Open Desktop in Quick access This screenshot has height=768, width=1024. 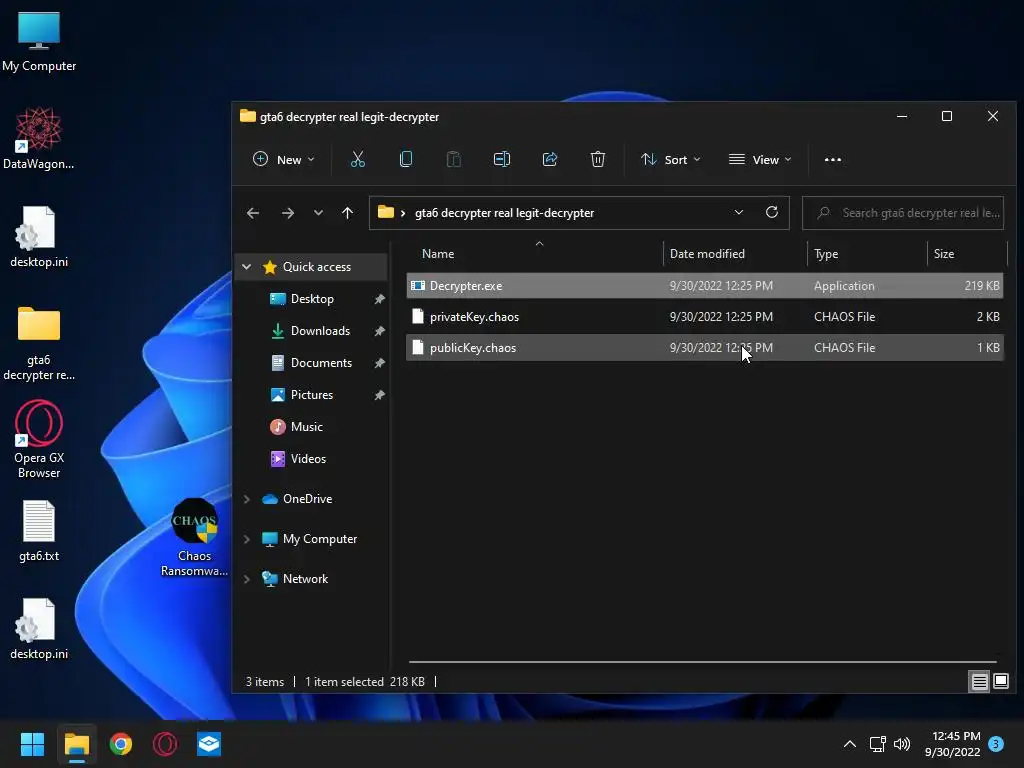312,298
